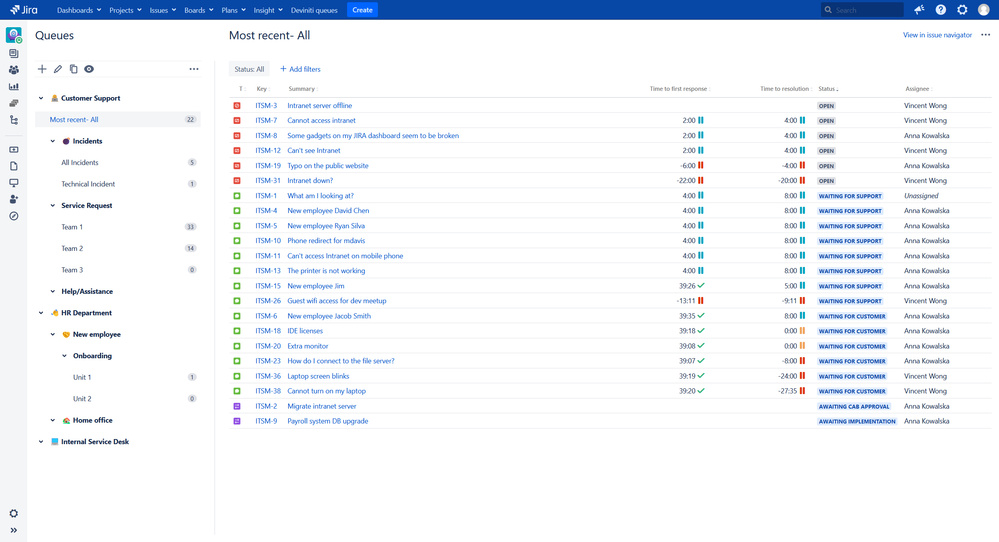This screenshot has width=999, height=542.
Task: Copy queue with duplicate icon
Action: (x=73, y=69)
